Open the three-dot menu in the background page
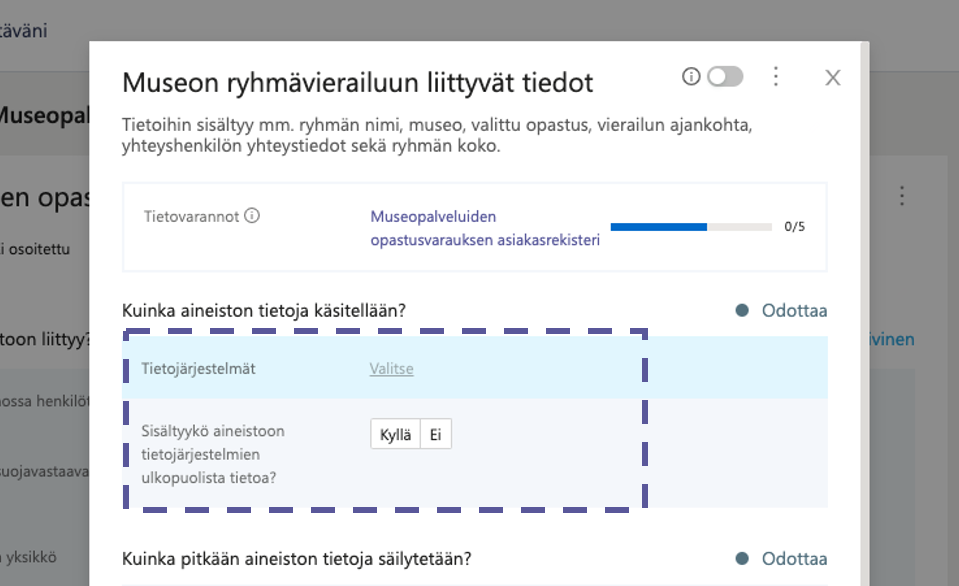The image size is (959, 586). 902,196
